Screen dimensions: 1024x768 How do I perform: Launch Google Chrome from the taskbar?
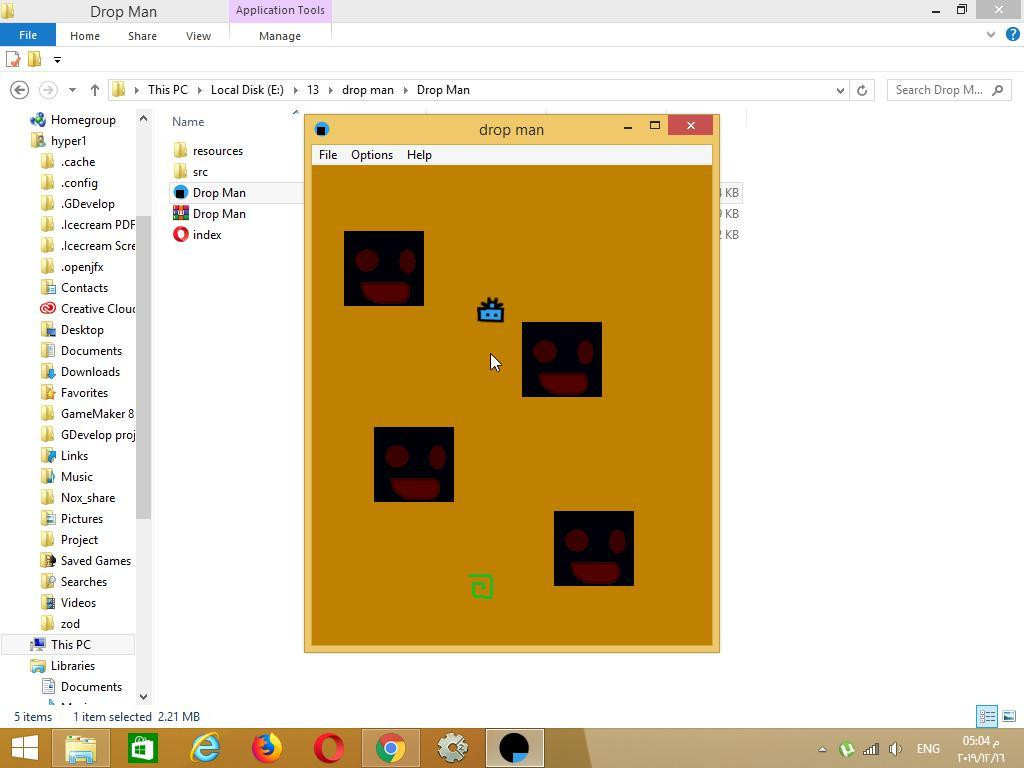[391, 748]
